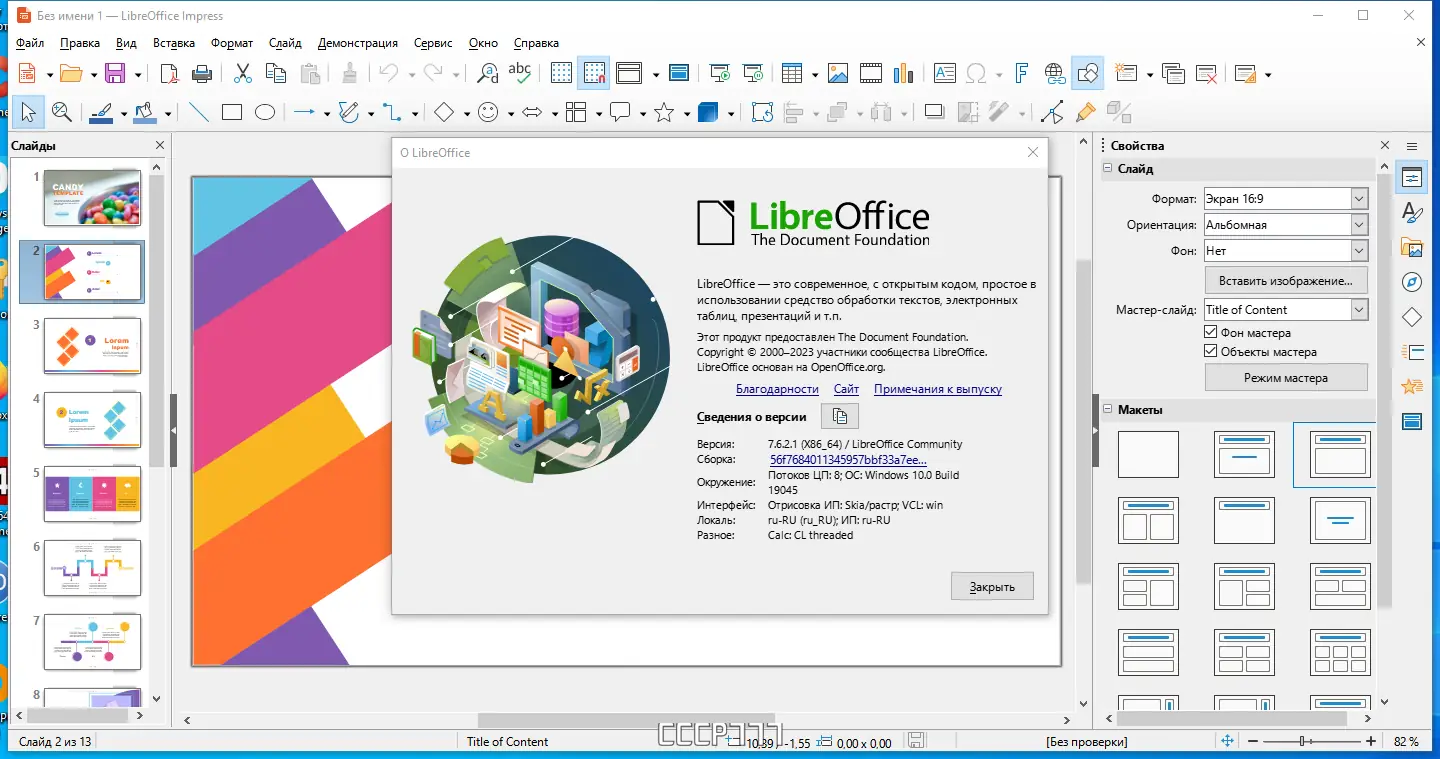
Task: Open the Правка menu
Action: 80,43
